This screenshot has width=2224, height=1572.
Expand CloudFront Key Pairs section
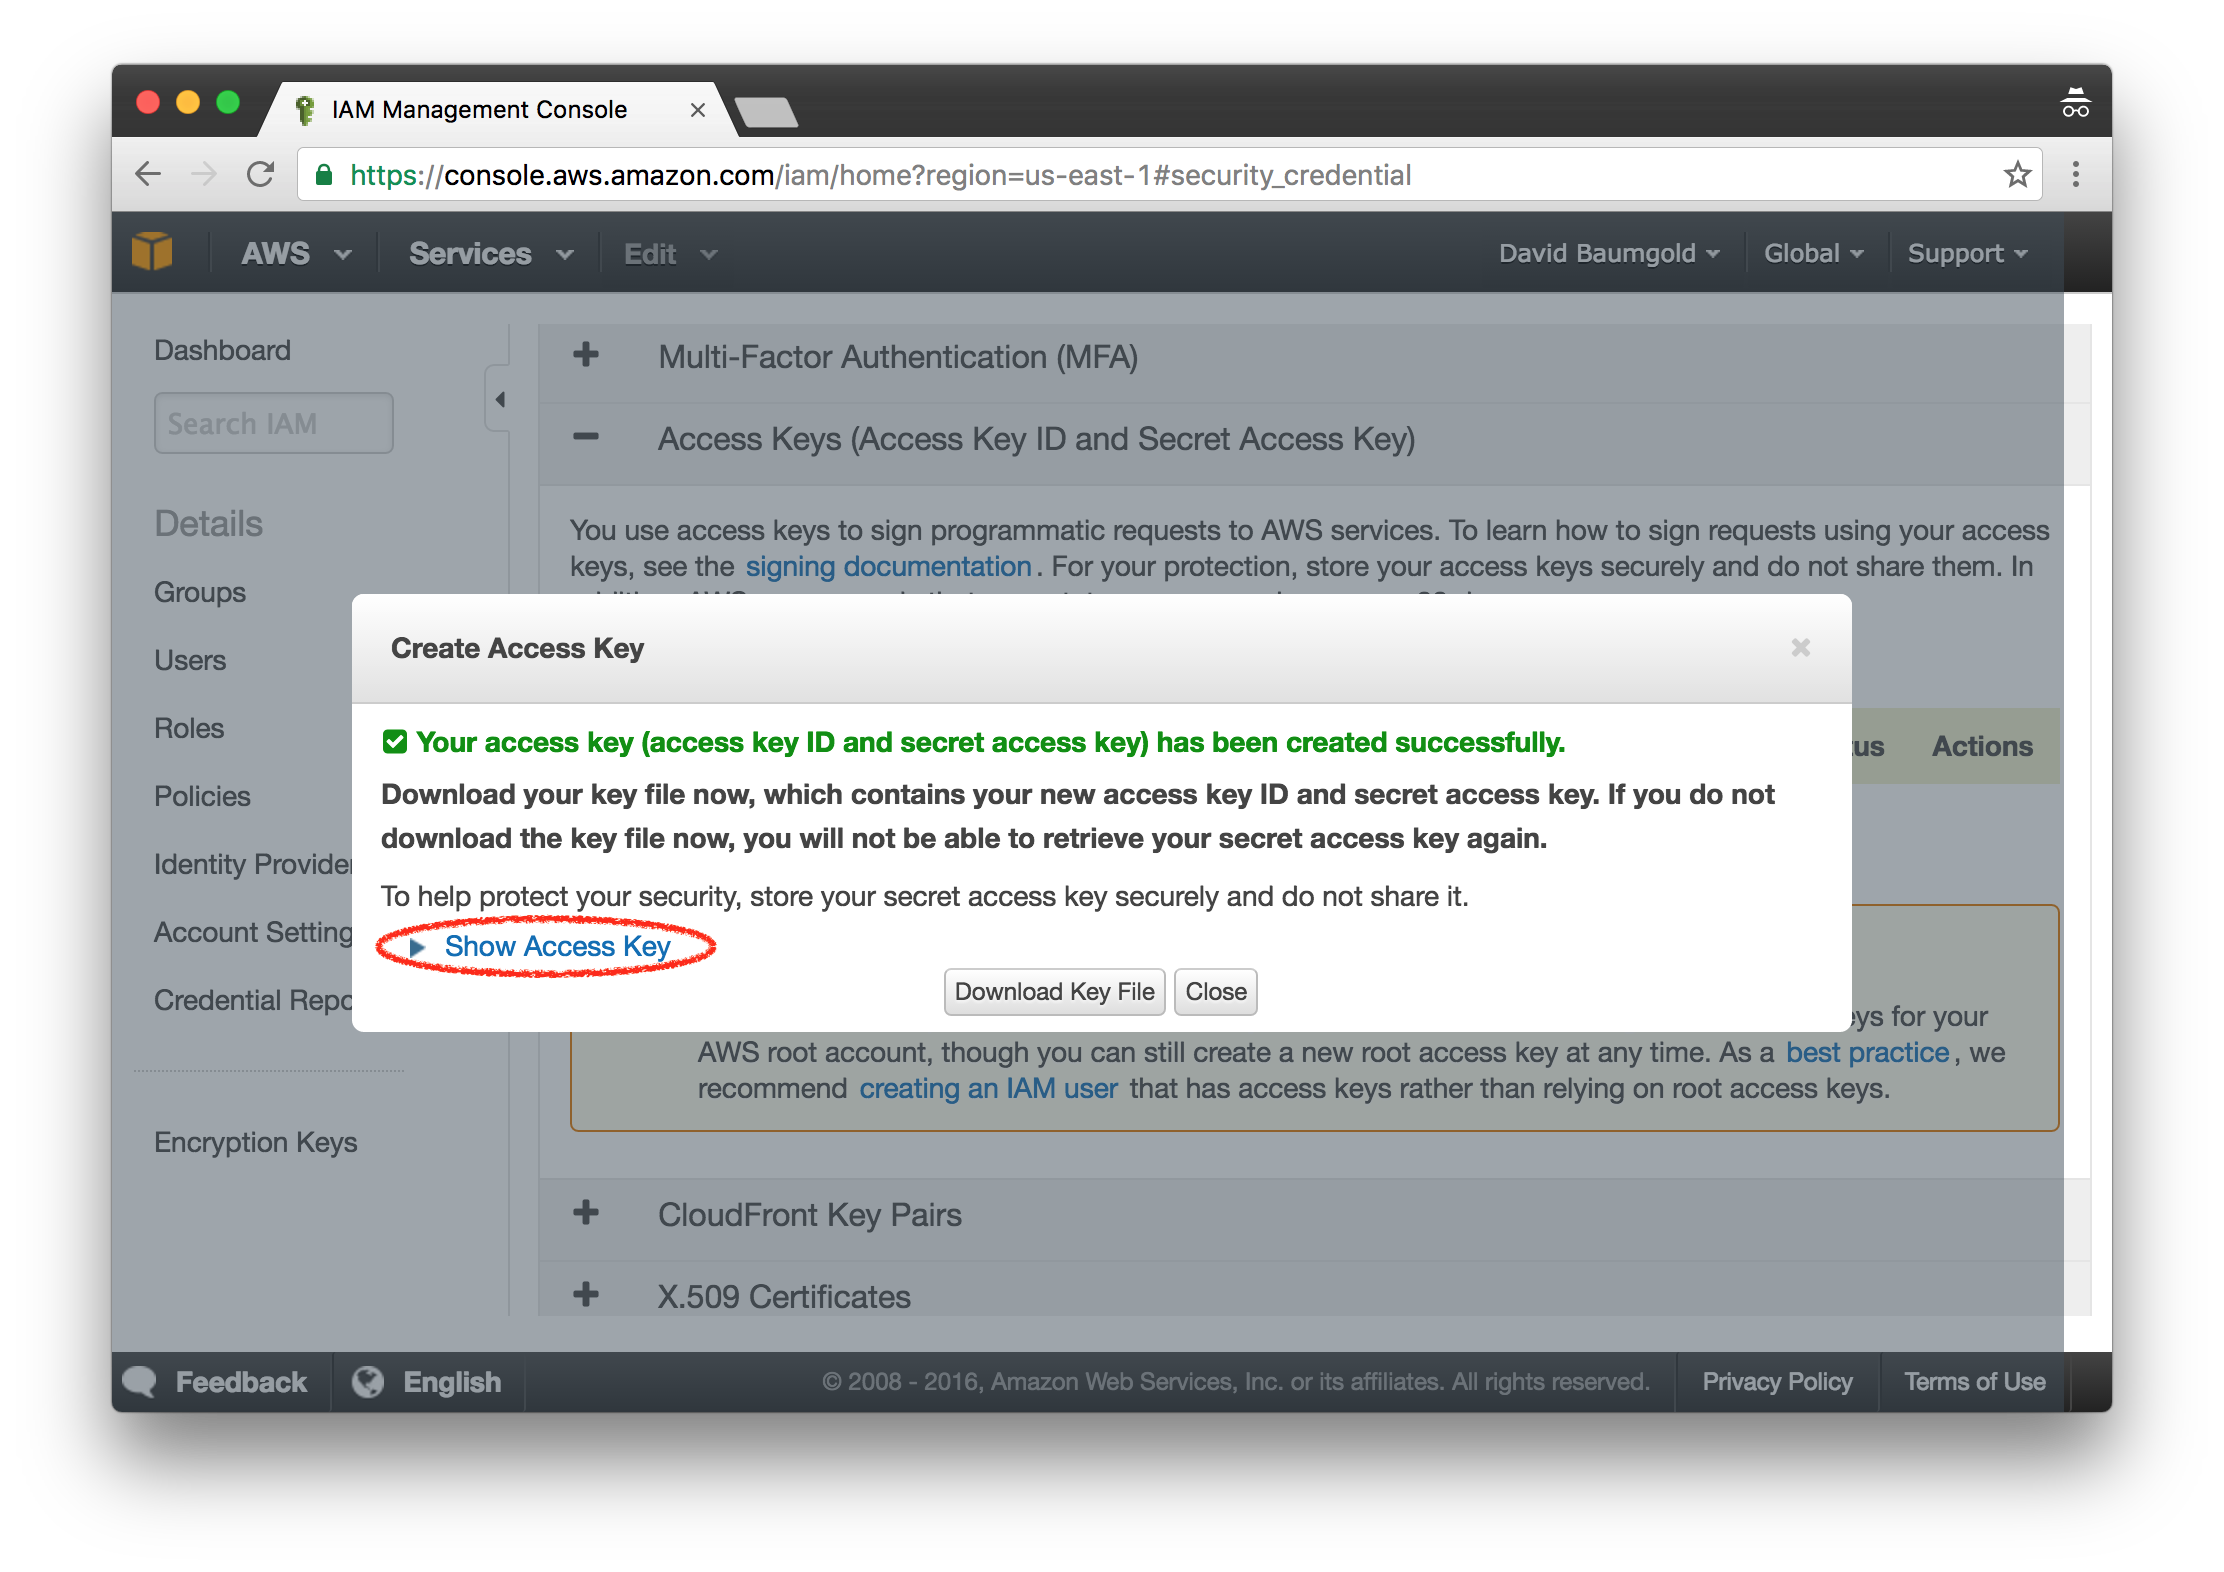[x=586, y=1213]
